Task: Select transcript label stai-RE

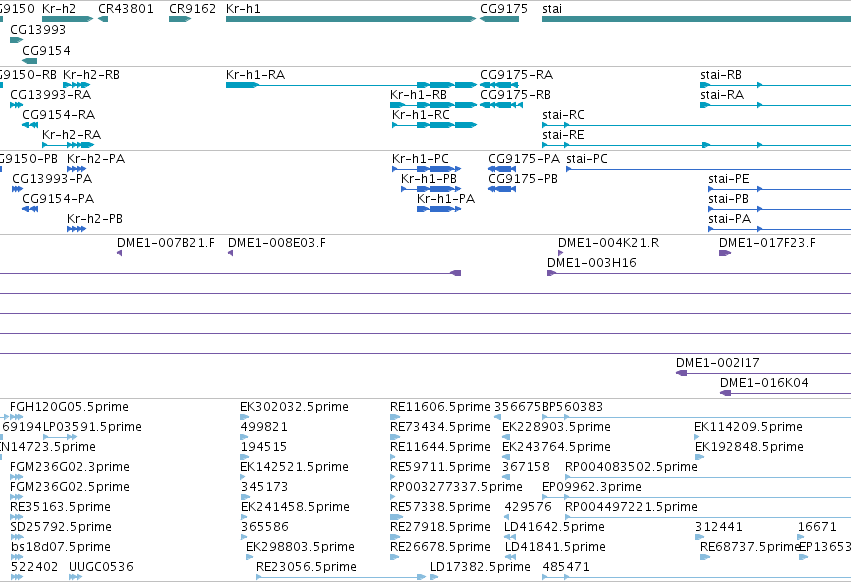Action: pyautogui.click(x=563, y=134)
